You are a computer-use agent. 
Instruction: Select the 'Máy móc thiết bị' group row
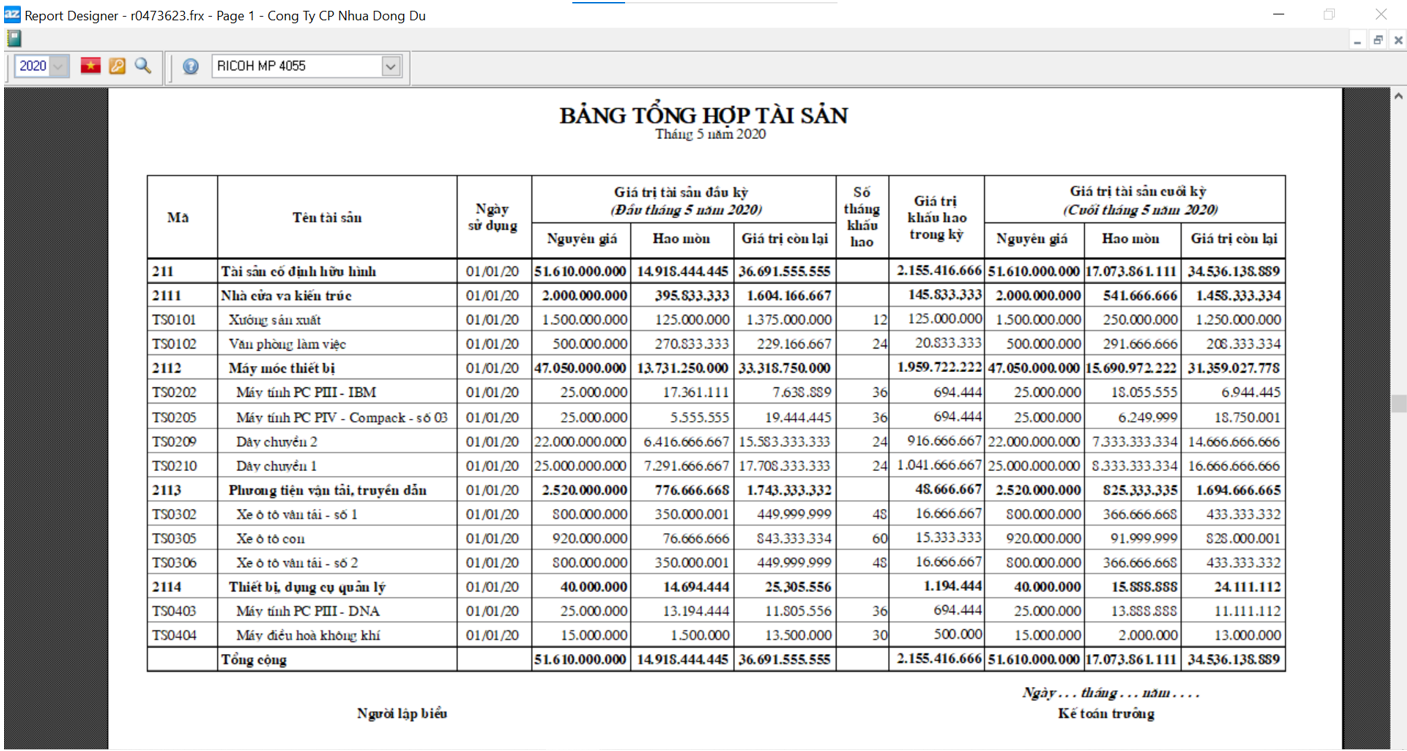click(281, 368)
